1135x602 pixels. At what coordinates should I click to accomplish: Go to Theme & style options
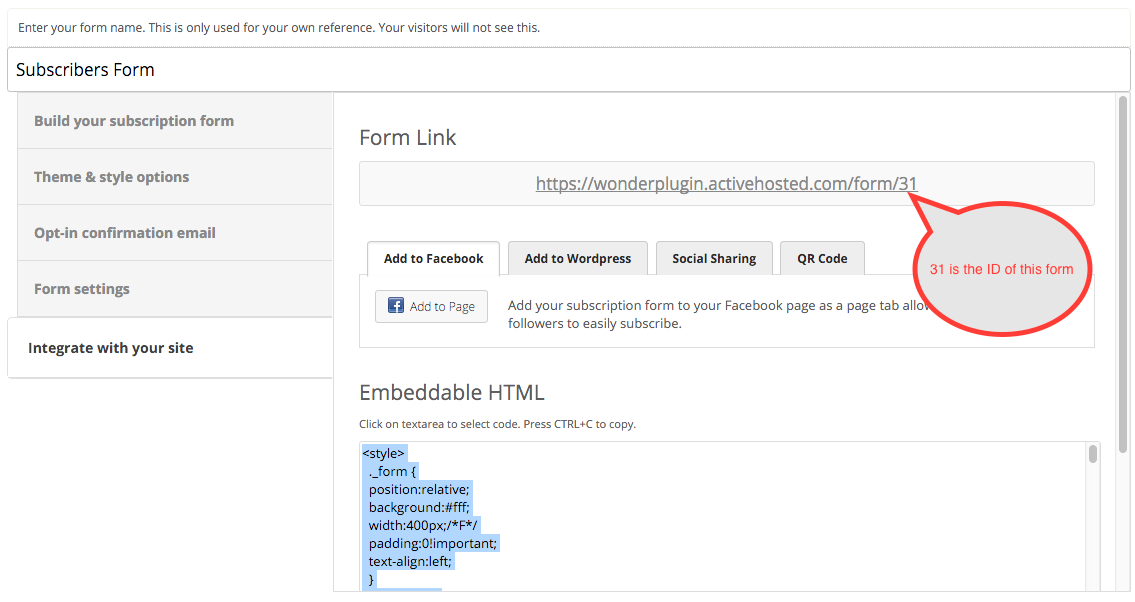point(111,177)
